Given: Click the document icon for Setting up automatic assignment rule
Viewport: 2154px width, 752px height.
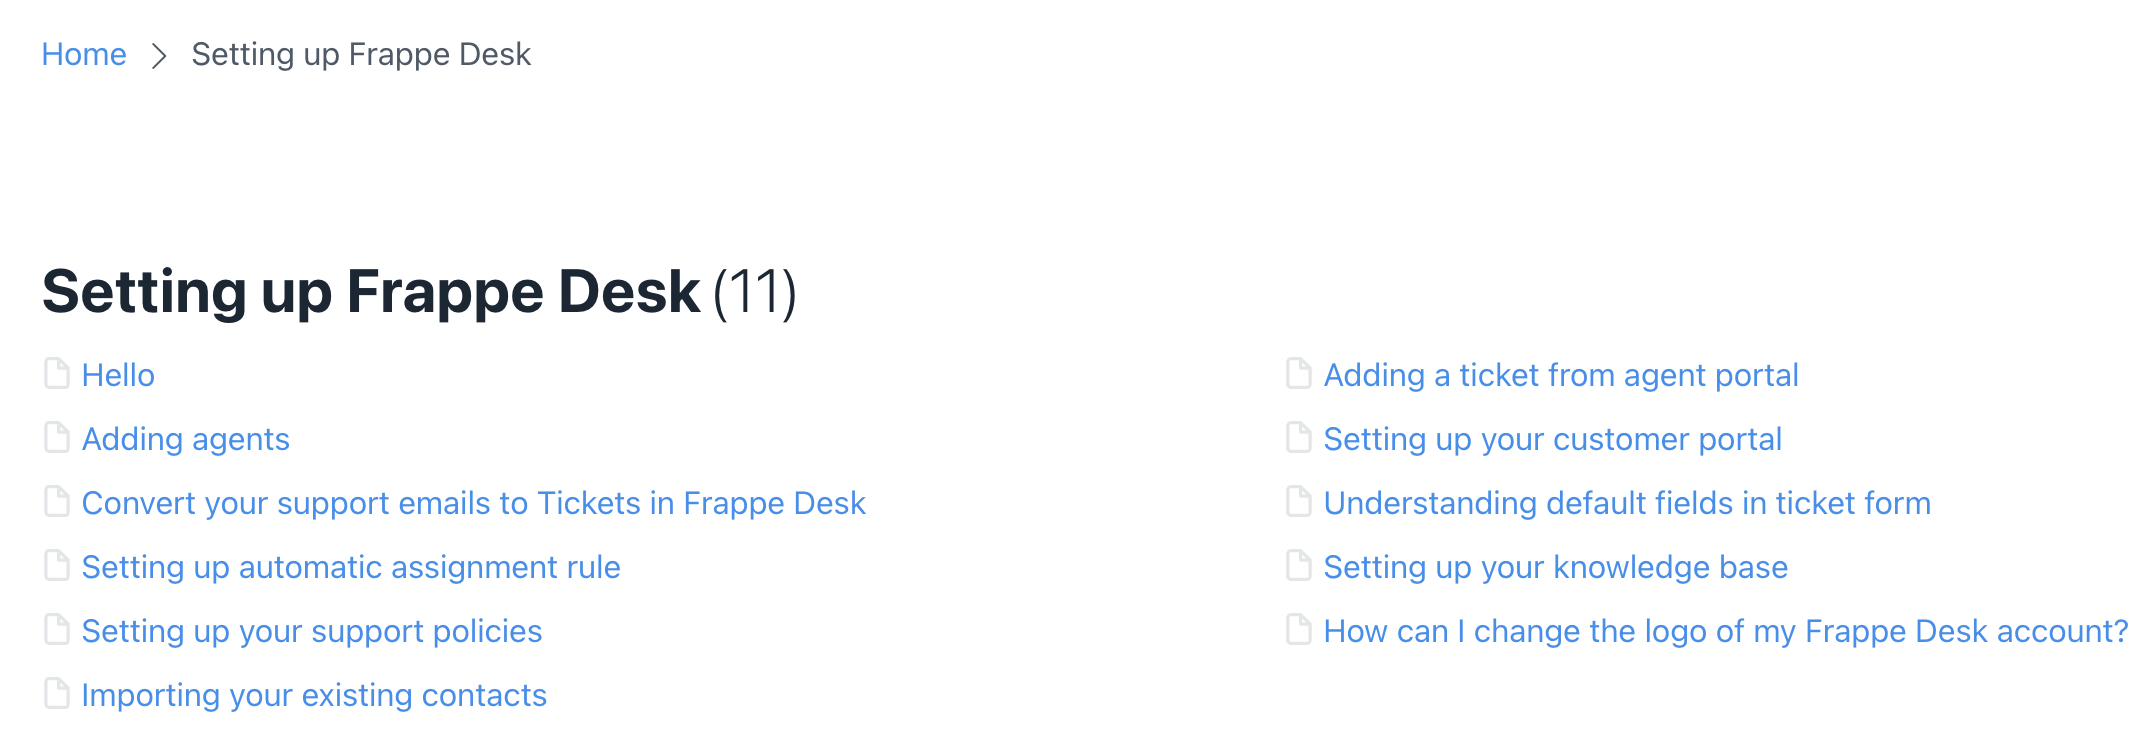Looking at the screenshot, I should click(56, 566).
